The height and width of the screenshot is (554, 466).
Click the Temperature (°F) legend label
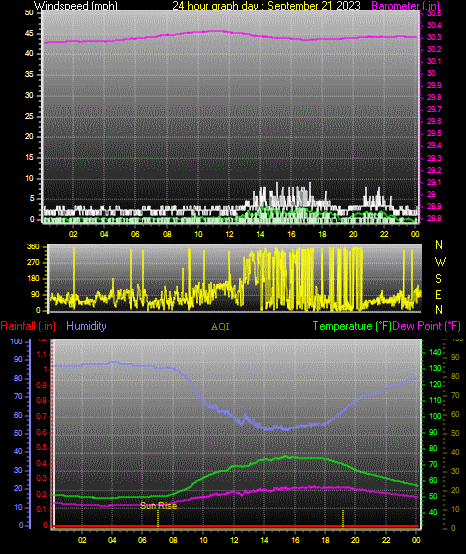tap(352, 326)
